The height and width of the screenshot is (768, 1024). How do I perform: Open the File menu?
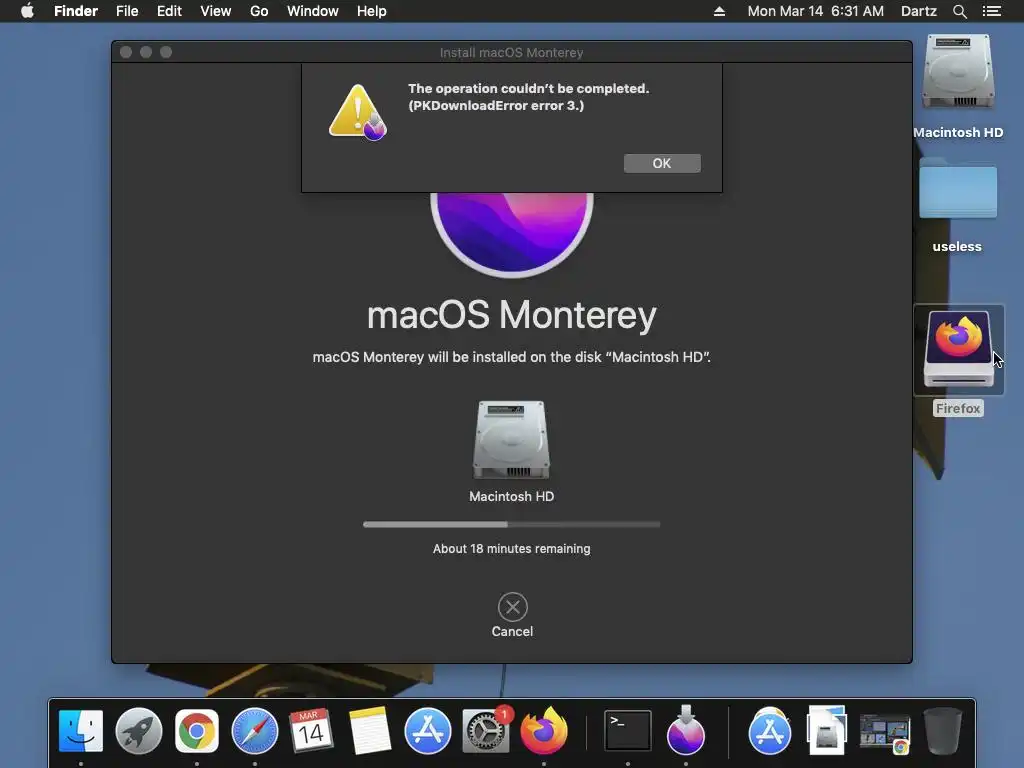(127, 11)
